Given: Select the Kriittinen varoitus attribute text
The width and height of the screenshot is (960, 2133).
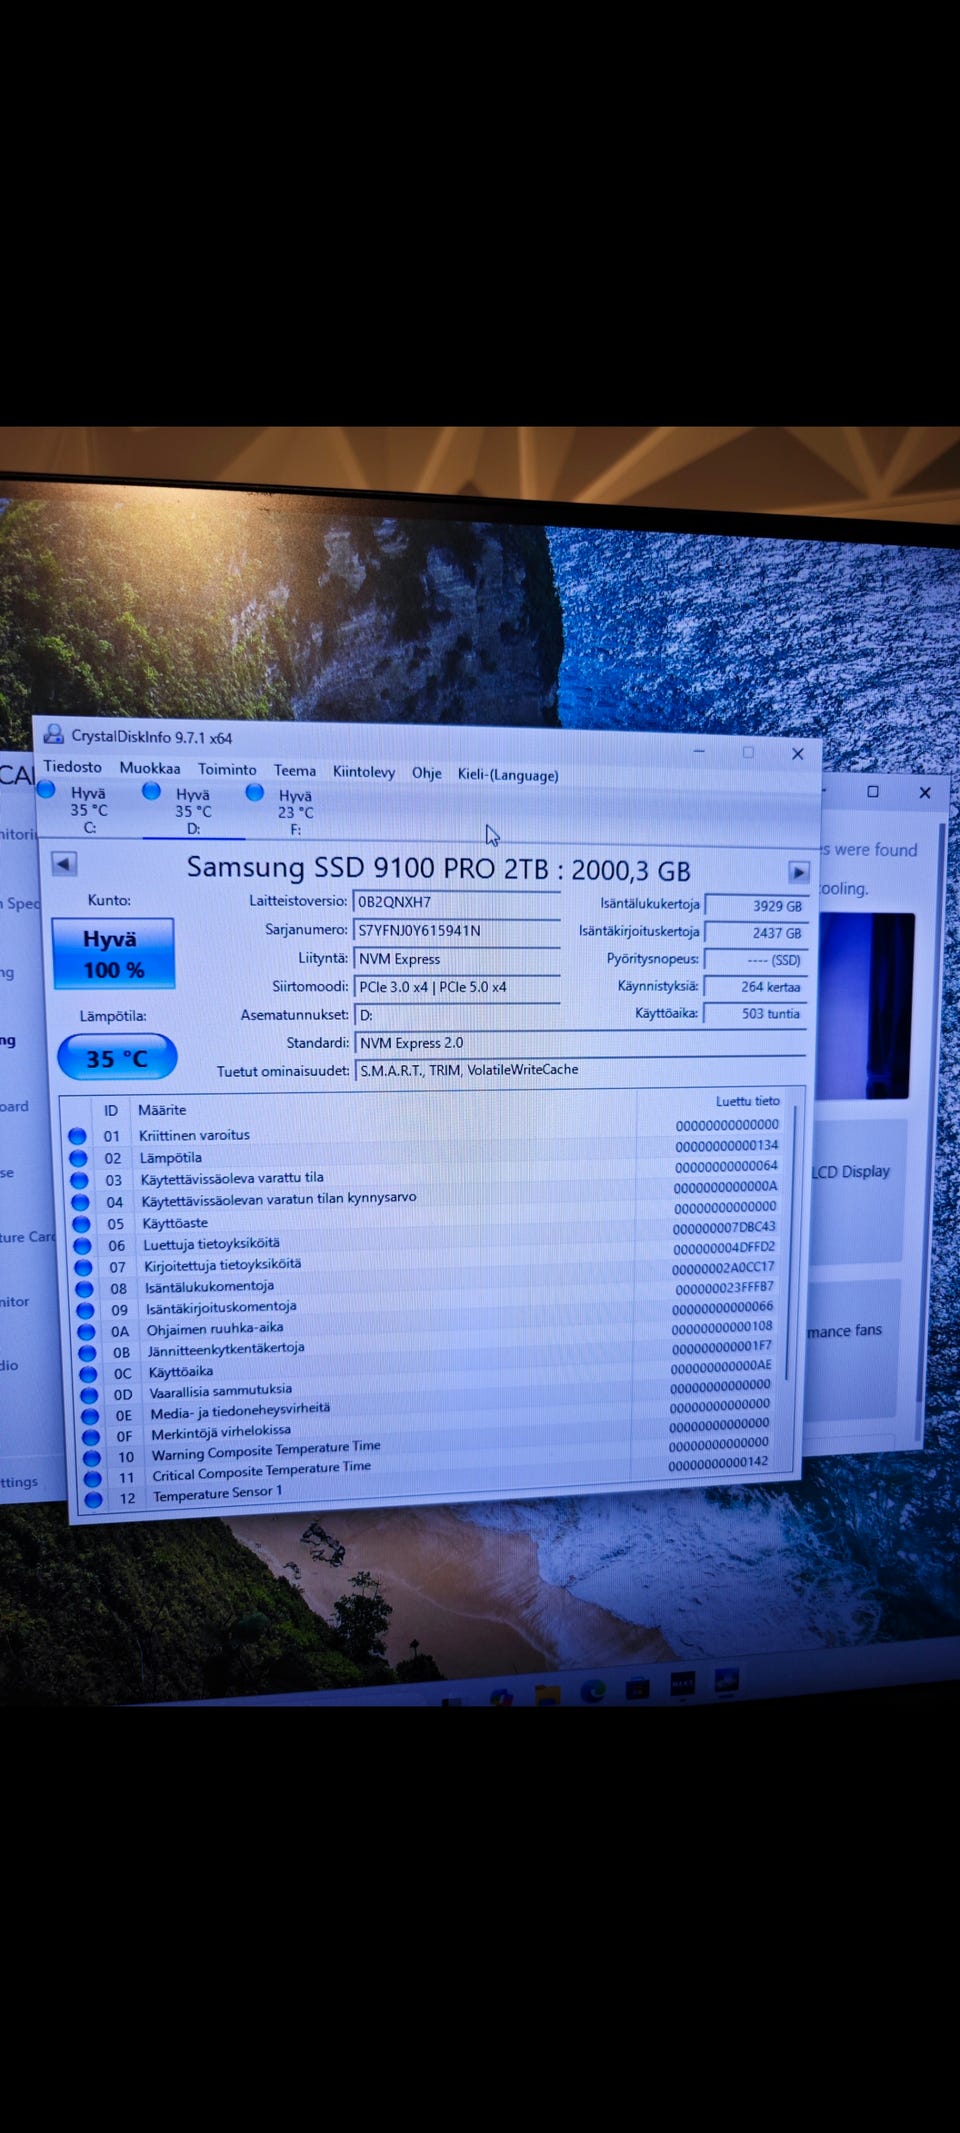Looking at the screenshot, I should coord(194,1135).
